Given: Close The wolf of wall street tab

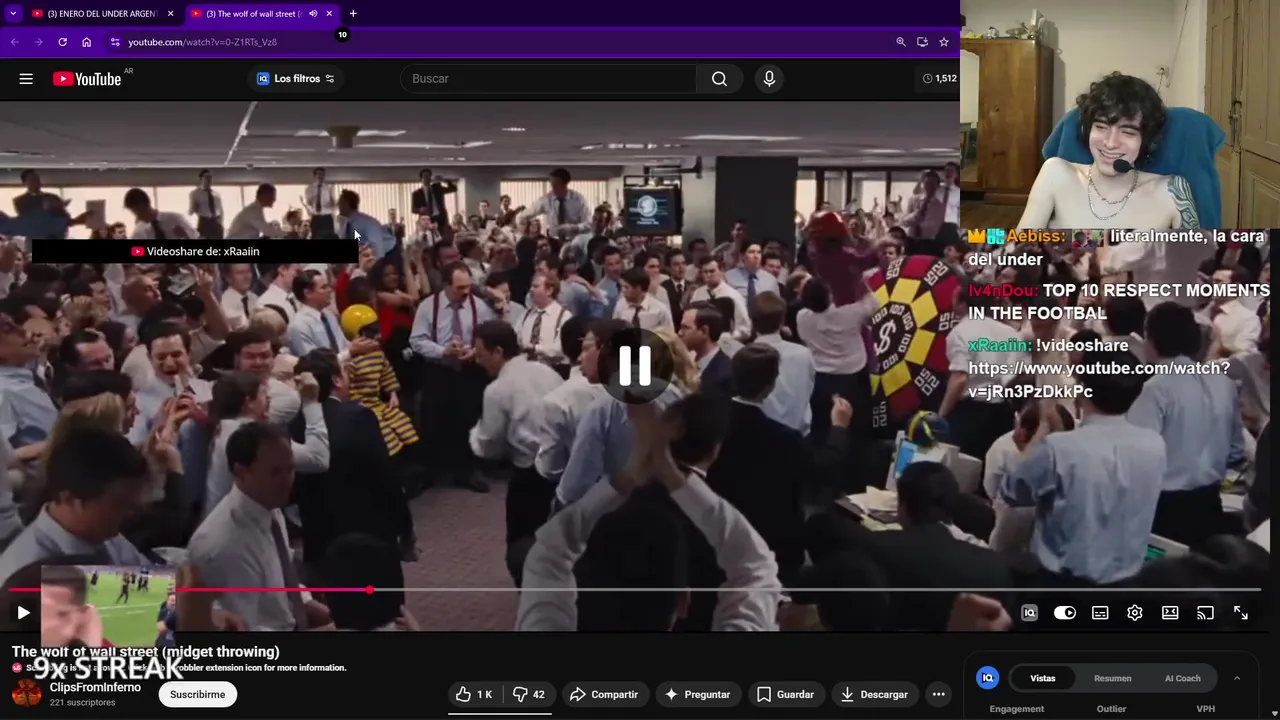Looking at the screenshot, I should pyautogui.click(x=329, y=13).
